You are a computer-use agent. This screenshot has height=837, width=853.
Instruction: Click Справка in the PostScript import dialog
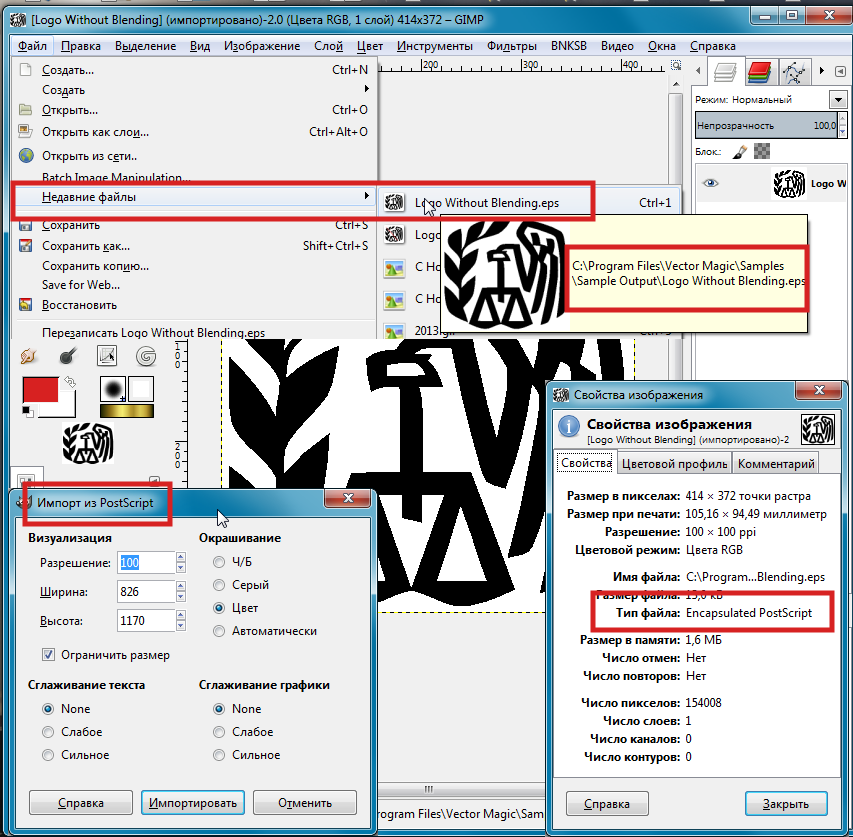point(81,803)
